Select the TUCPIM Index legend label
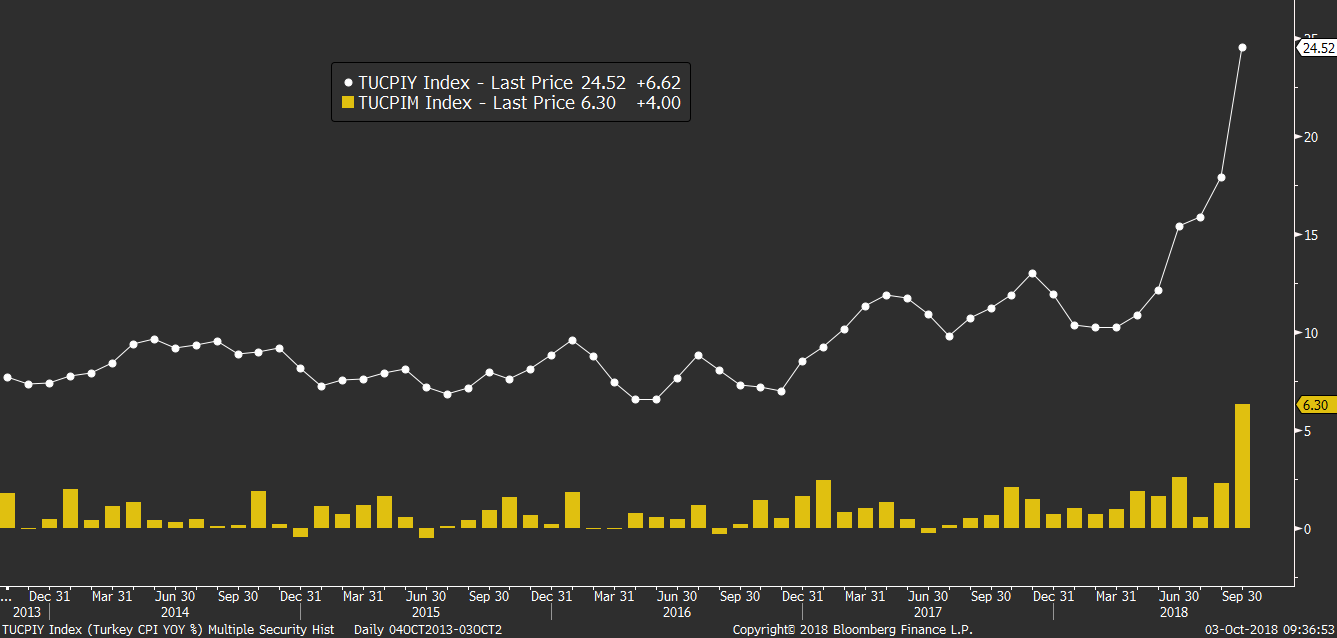Screen dimensions: 1337x638 pos(415,103)
